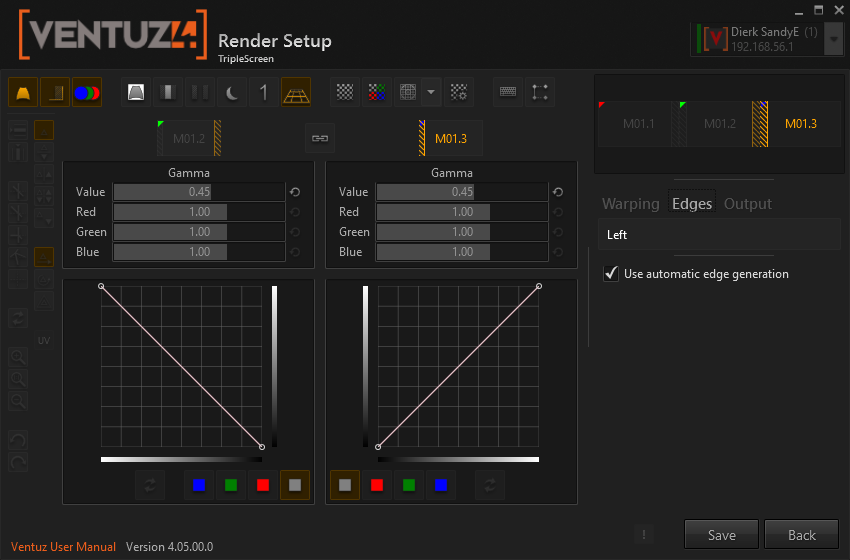Select the colored checkerboard test pattern icon
The width and height of the screenshot is (850, 560).
[x=376, y=93]
